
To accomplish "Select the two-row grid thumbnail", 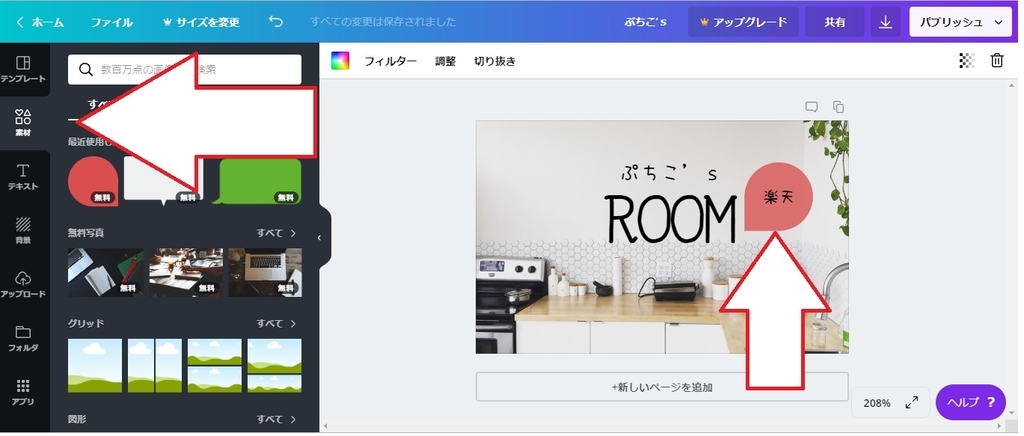I will point(215,366).
